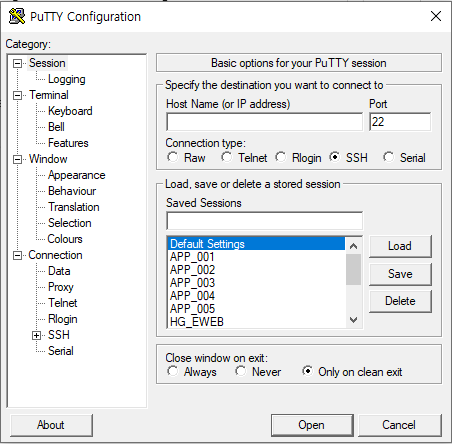452x444 pixels.
Task: Focus the Host Name input field
Action: 265,122
